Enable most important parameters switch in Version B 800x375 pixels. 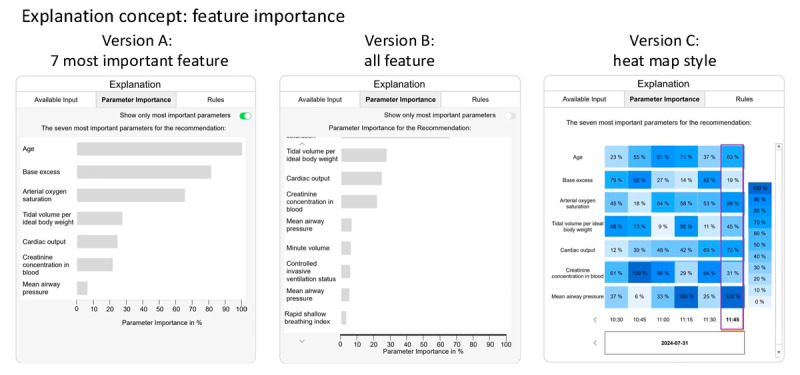pyautogui.click(x=510, y=116)
